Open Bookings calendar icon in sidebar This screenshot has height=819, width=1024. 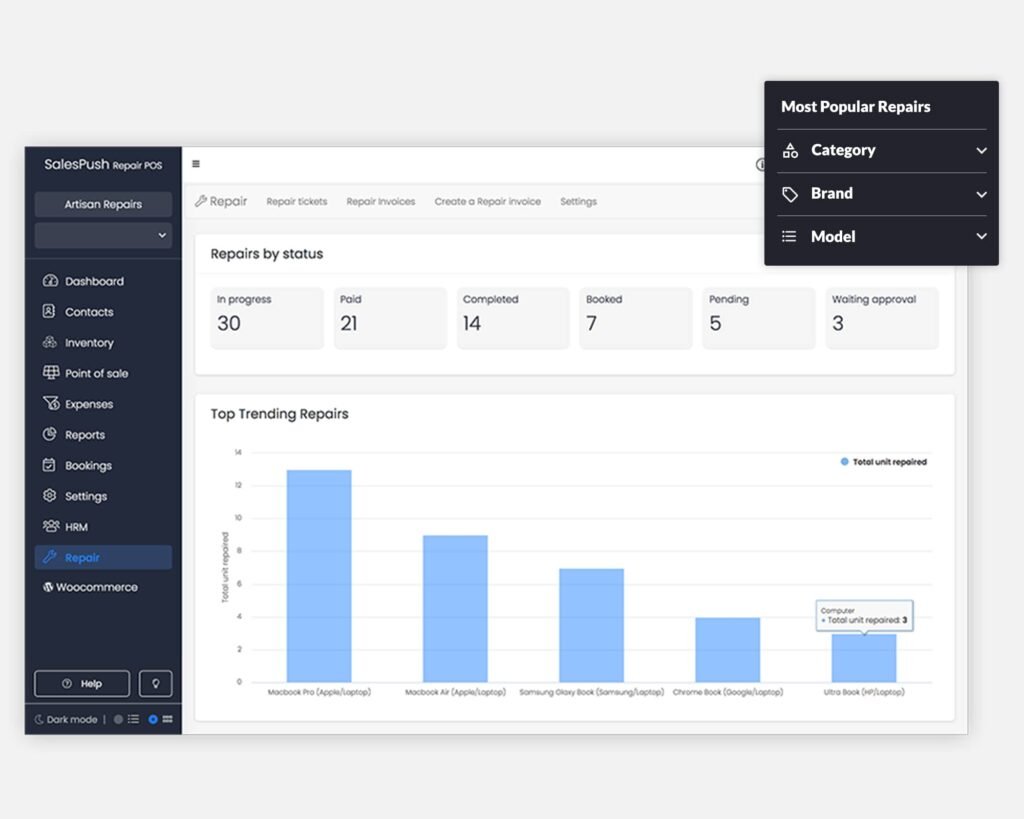point(50,465)
